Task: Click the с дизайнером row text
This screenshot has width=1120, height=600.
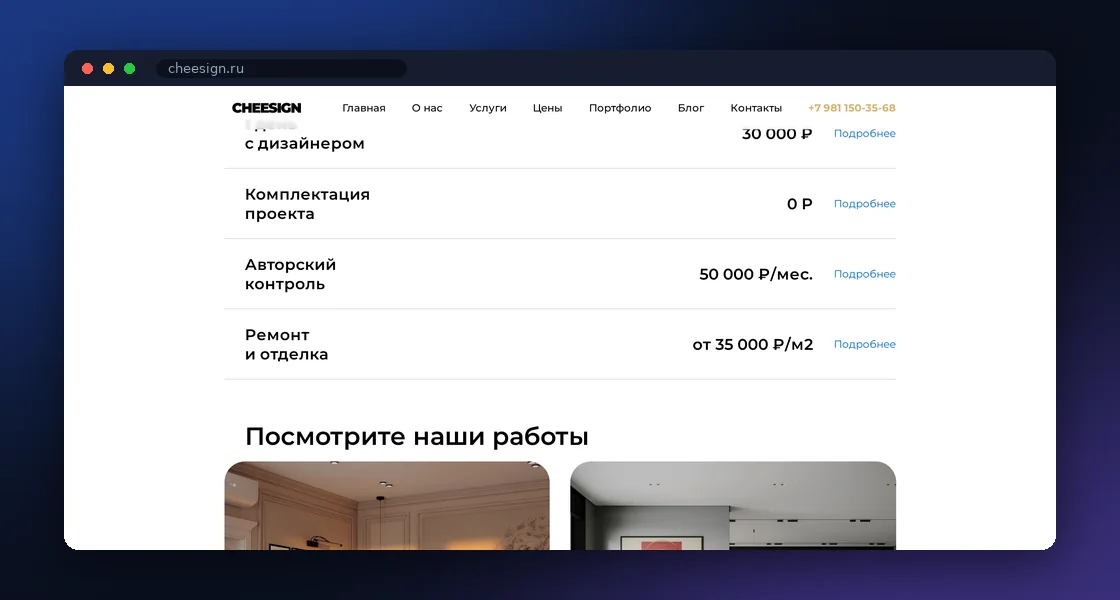Action: 304,144
